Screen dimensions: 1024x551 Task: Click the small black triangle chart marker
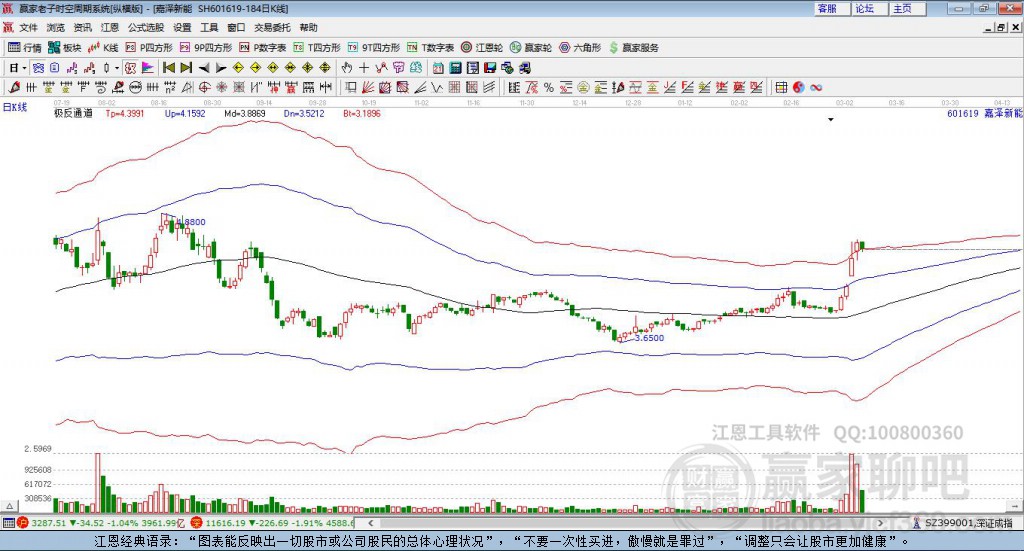pos(831,119)
